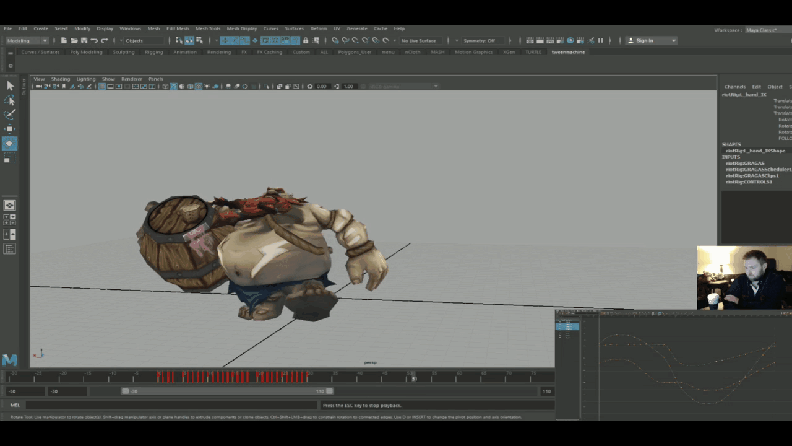This screenshot has height=446, width=792.
Task: Switch to two-pane stacked layout
Action: point(10,234)
